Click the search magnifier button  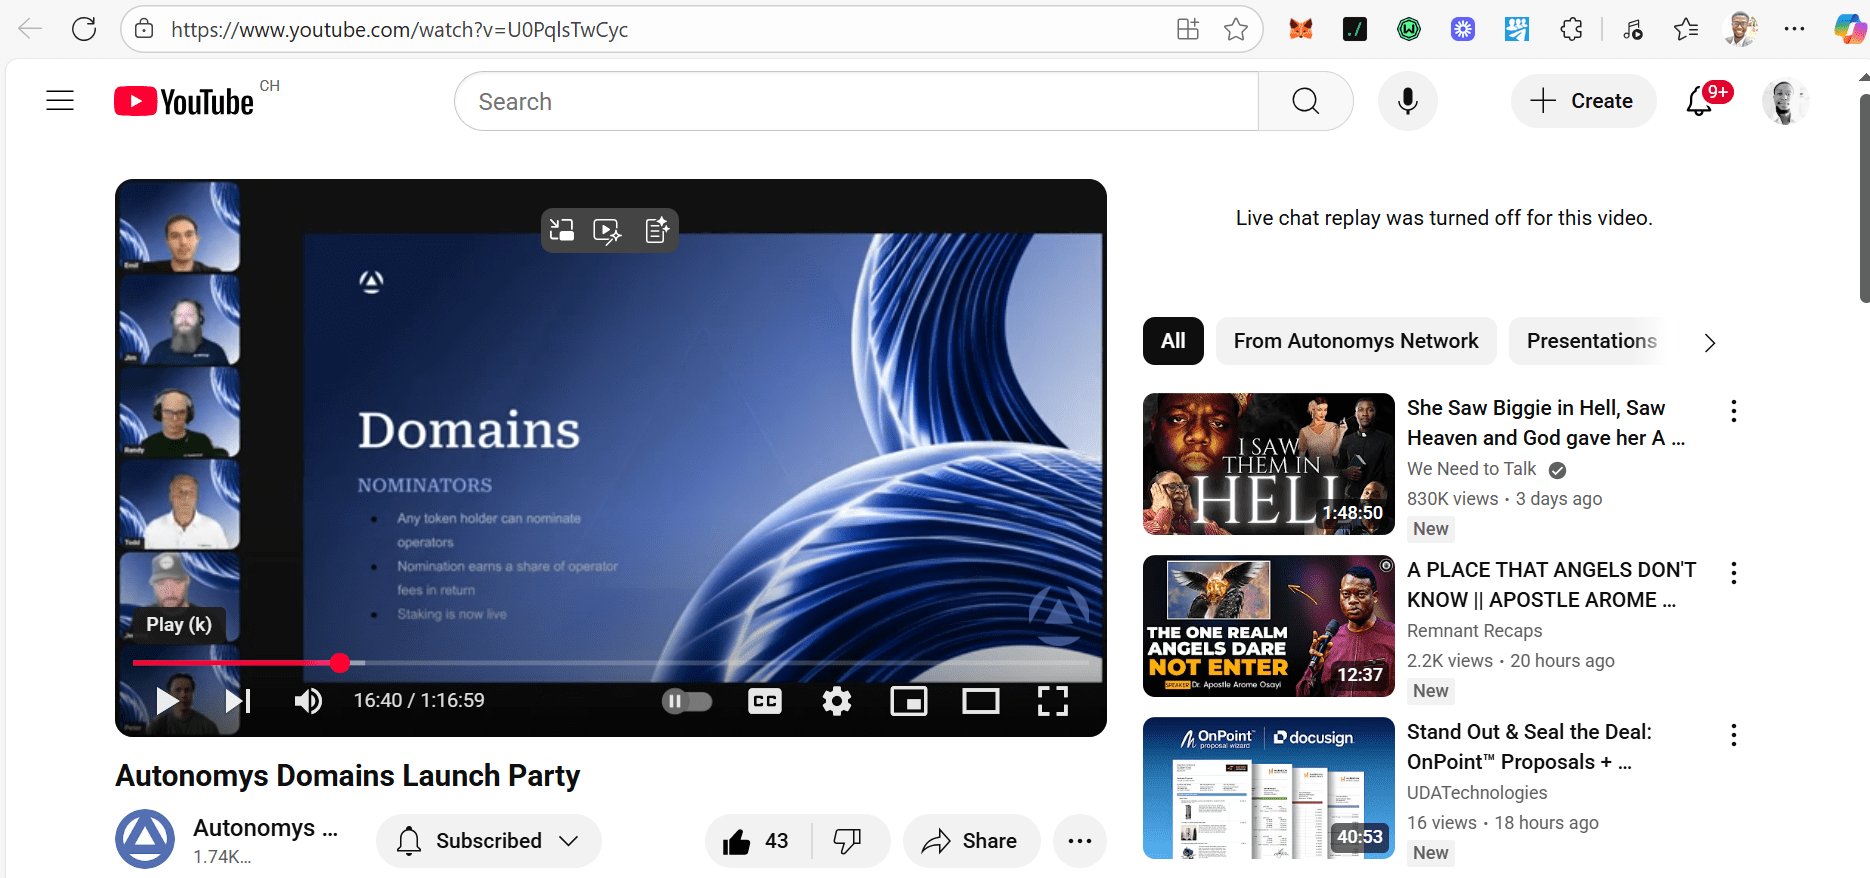(1305, 101)
